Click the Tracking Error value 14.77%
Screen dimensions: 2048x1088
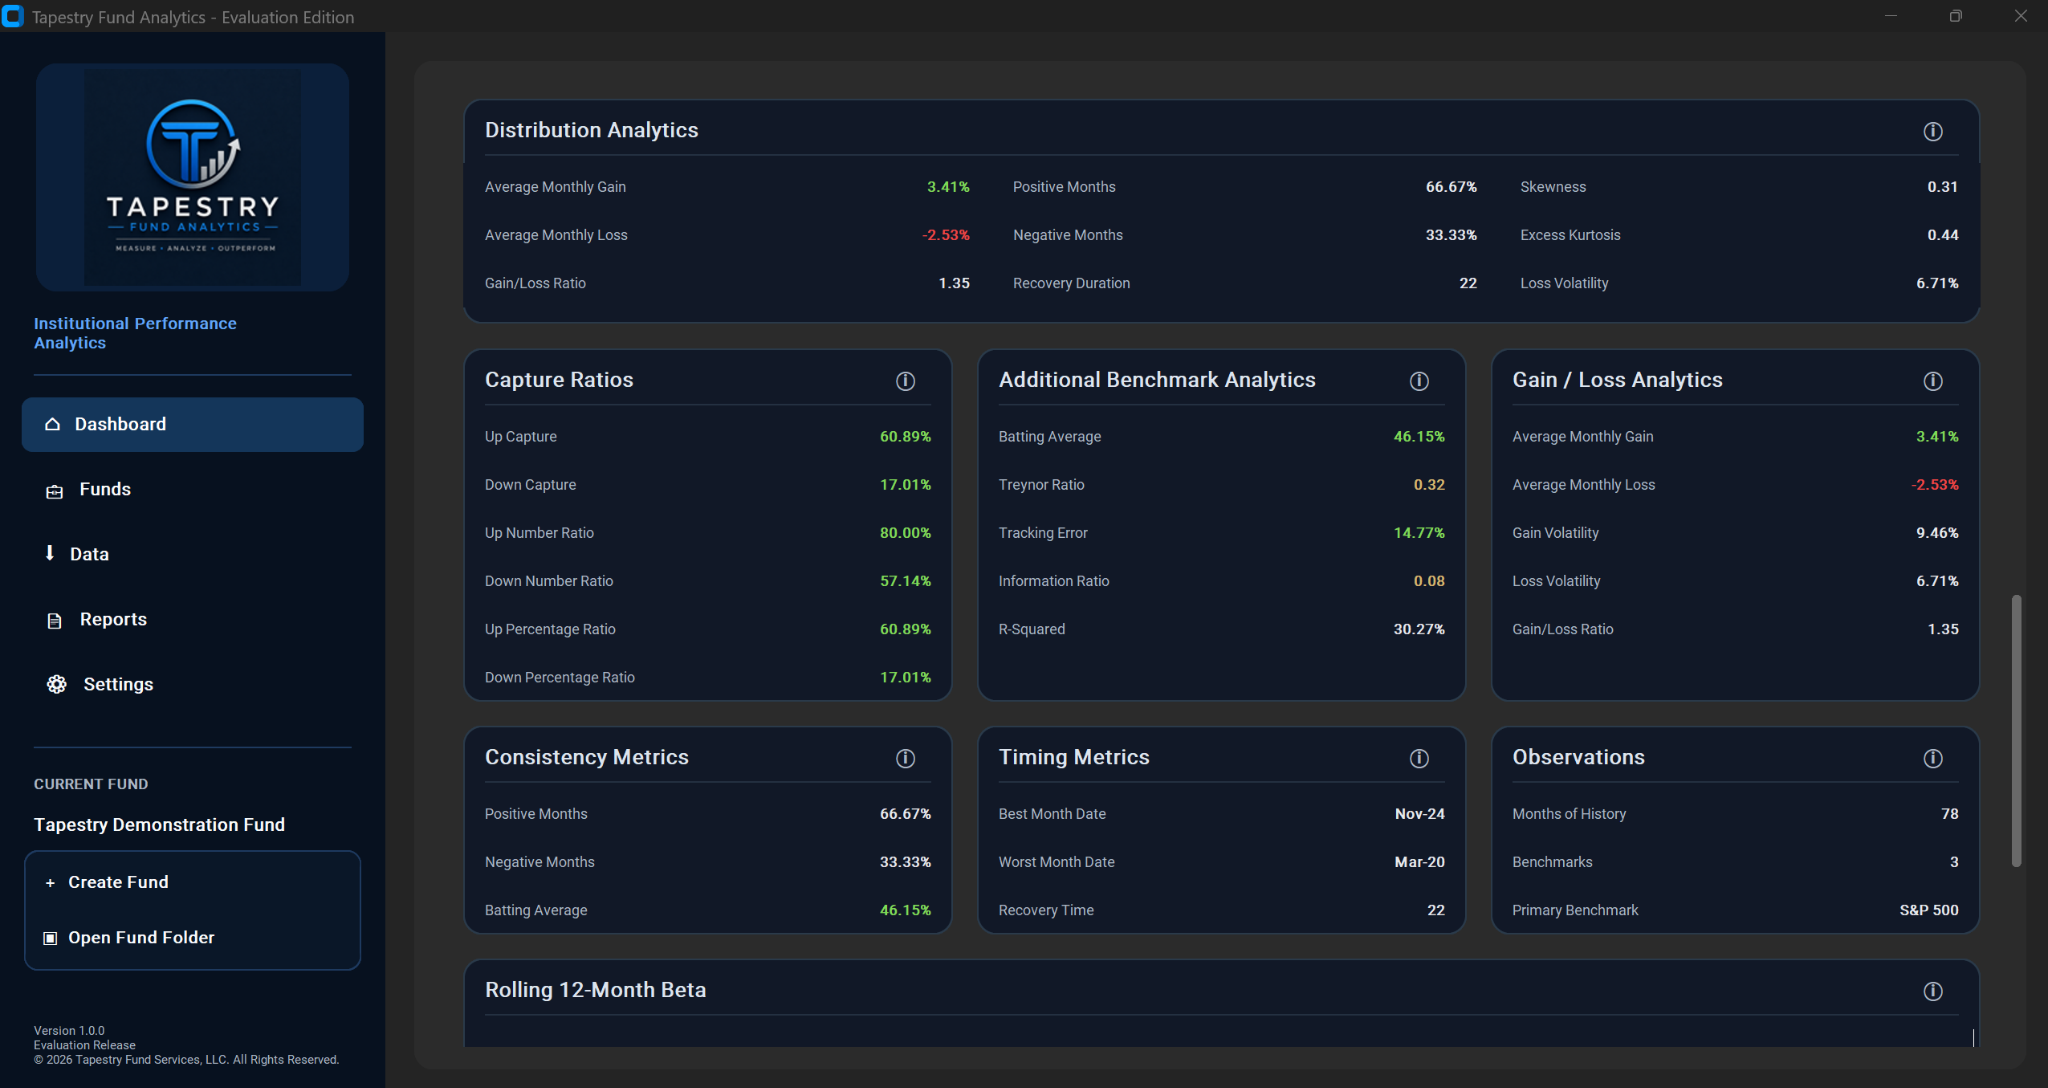click(1419, 533)
